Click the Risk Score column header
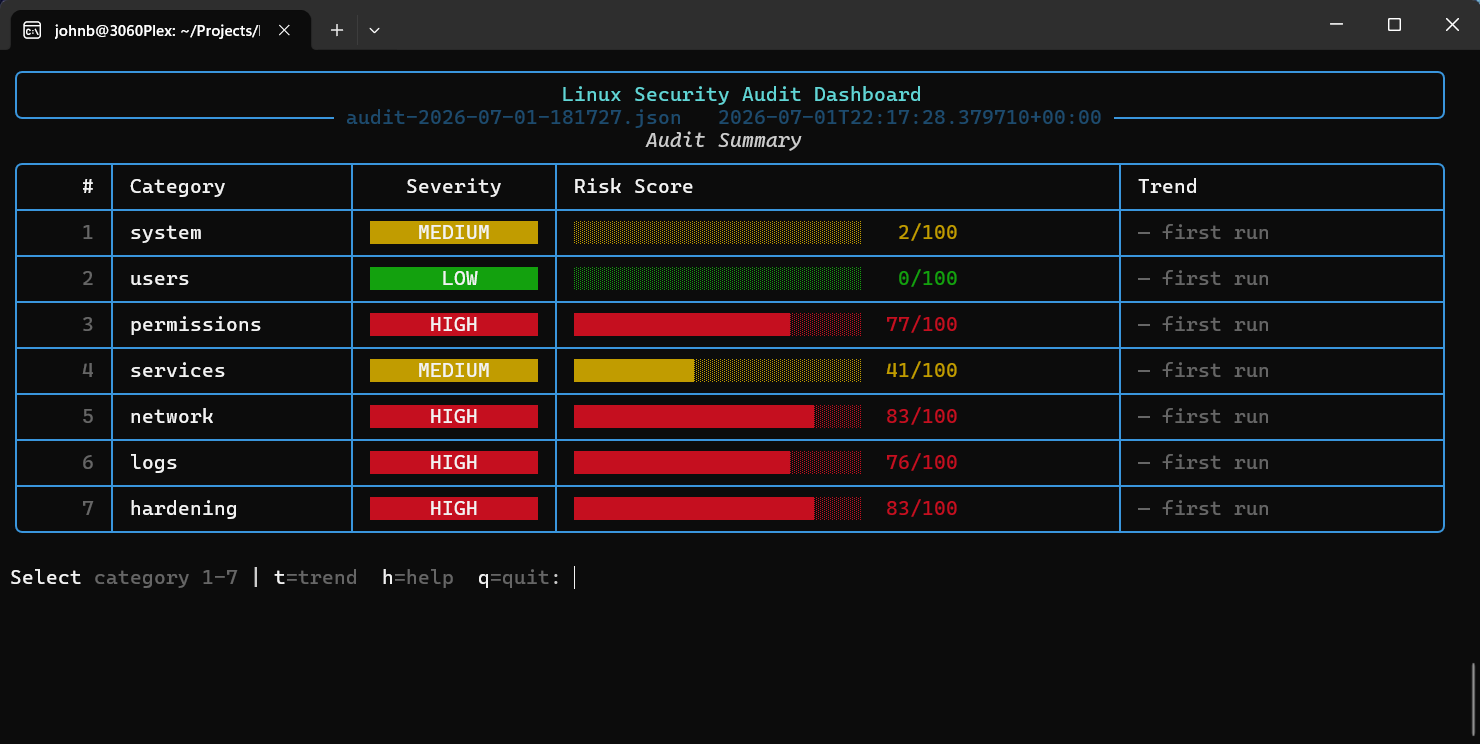 click(x=634, y=187)
